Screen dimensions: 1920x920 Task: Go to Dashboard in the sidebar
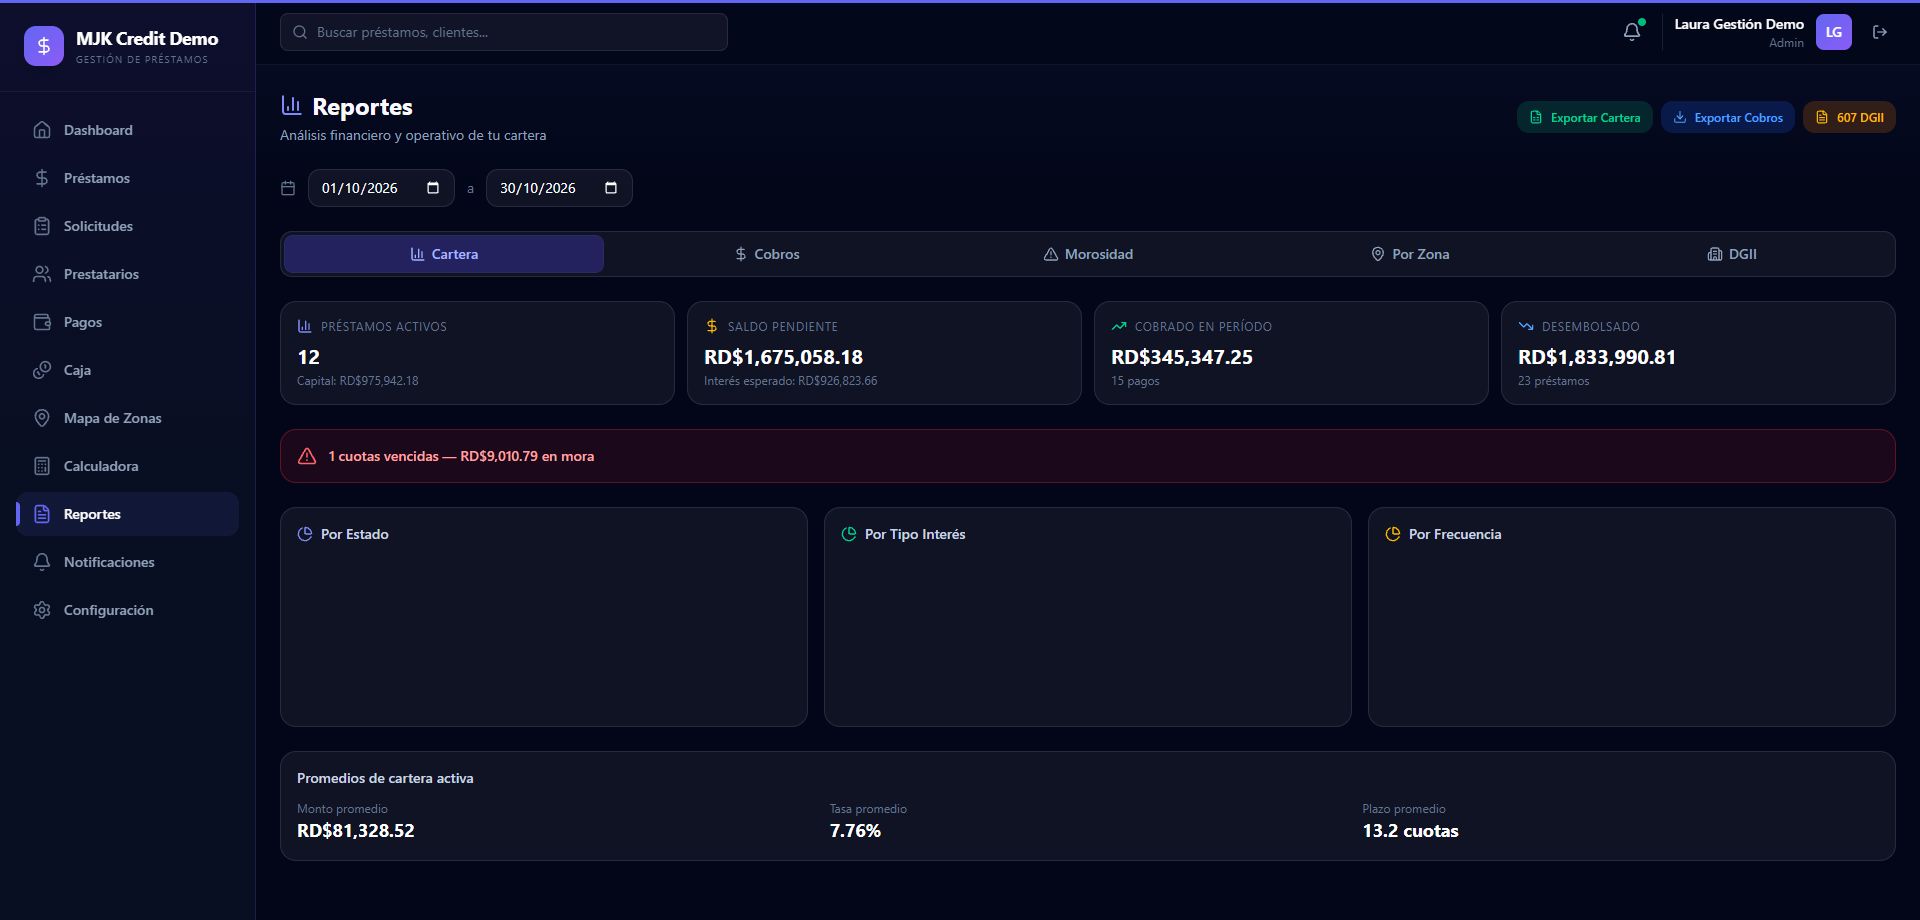click(128, 130)
